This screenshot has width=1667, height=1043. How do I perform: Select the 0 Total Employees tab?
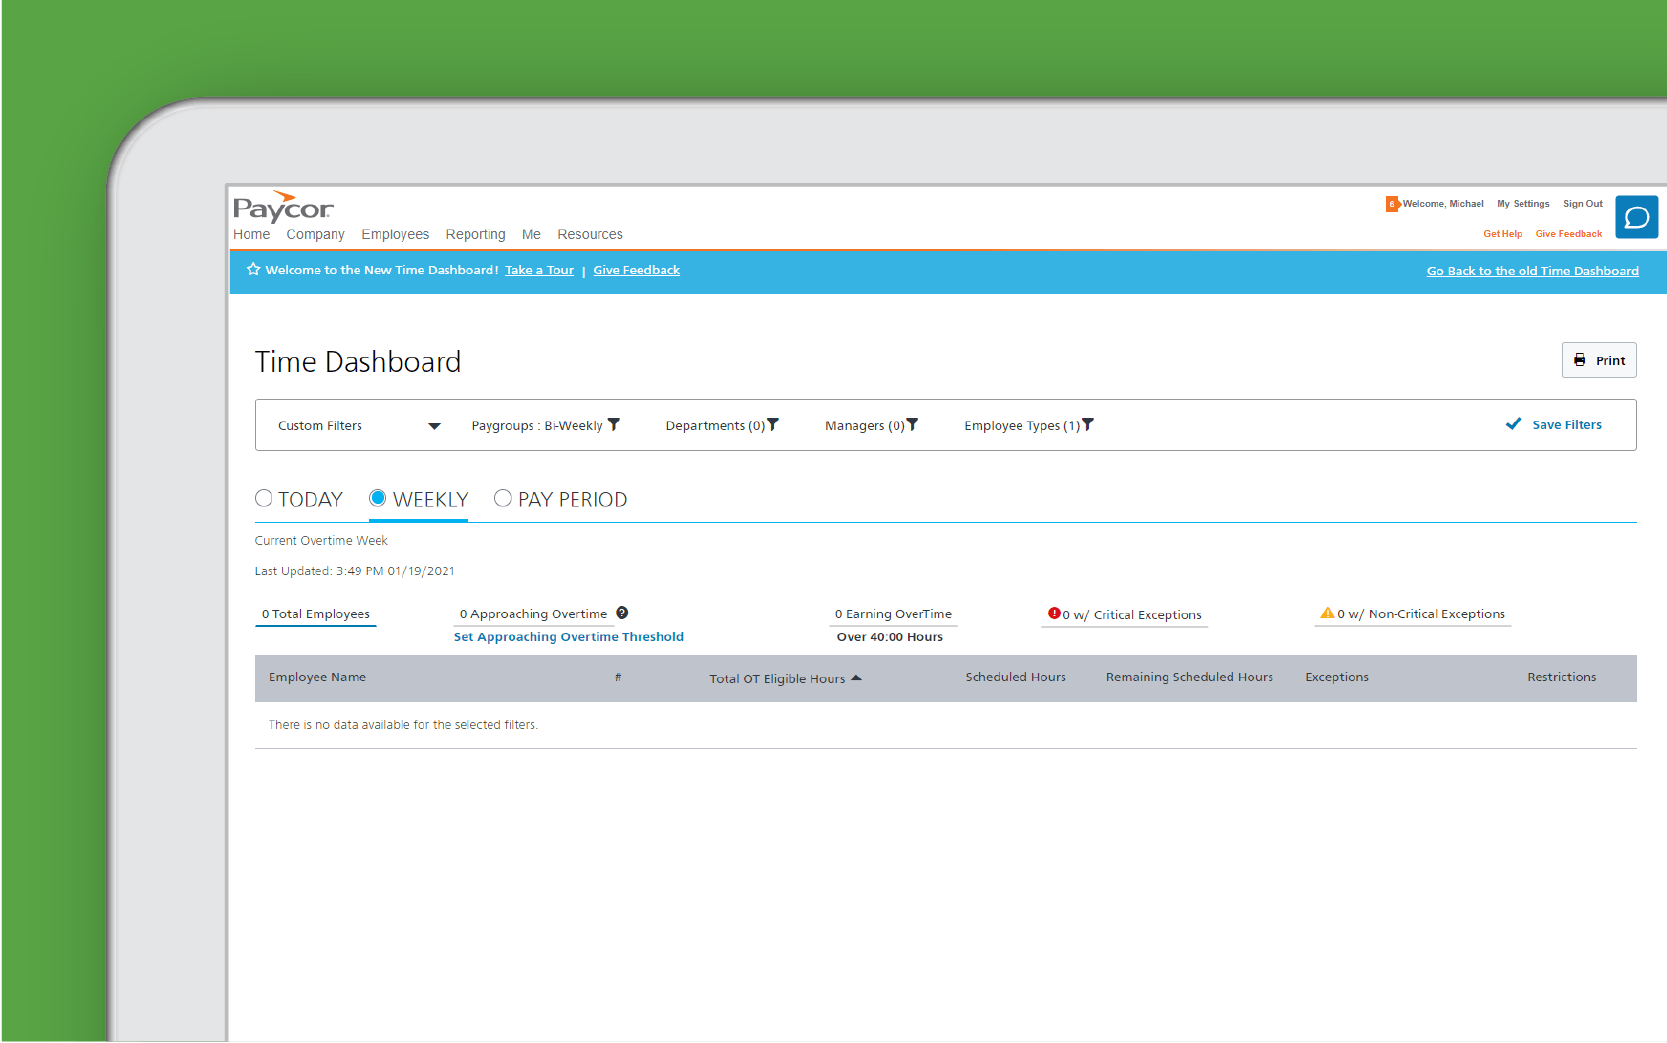tap(316, 614)
